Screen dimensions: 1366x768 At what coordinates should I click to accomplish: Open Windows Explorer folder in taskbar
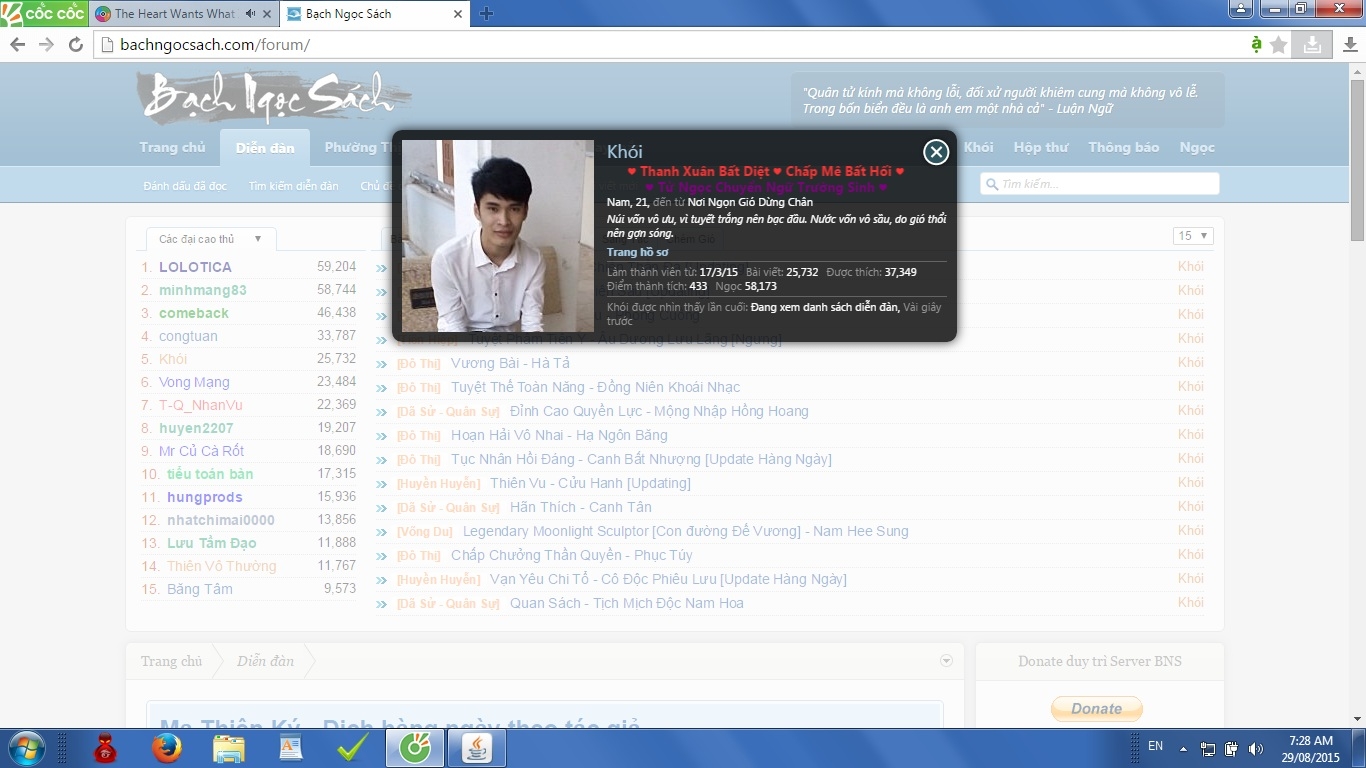(x=229, y=748)
